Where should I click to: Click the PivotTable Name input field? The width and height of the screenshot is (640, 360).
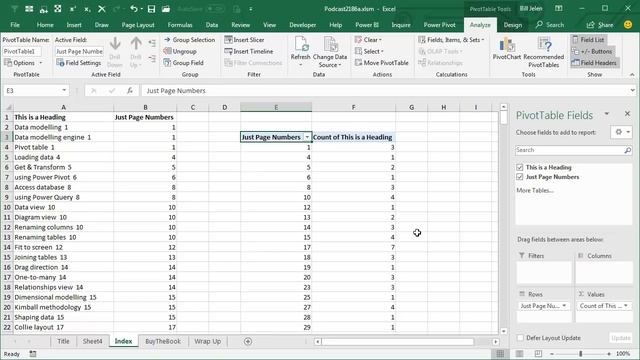[x=22, y=51]
